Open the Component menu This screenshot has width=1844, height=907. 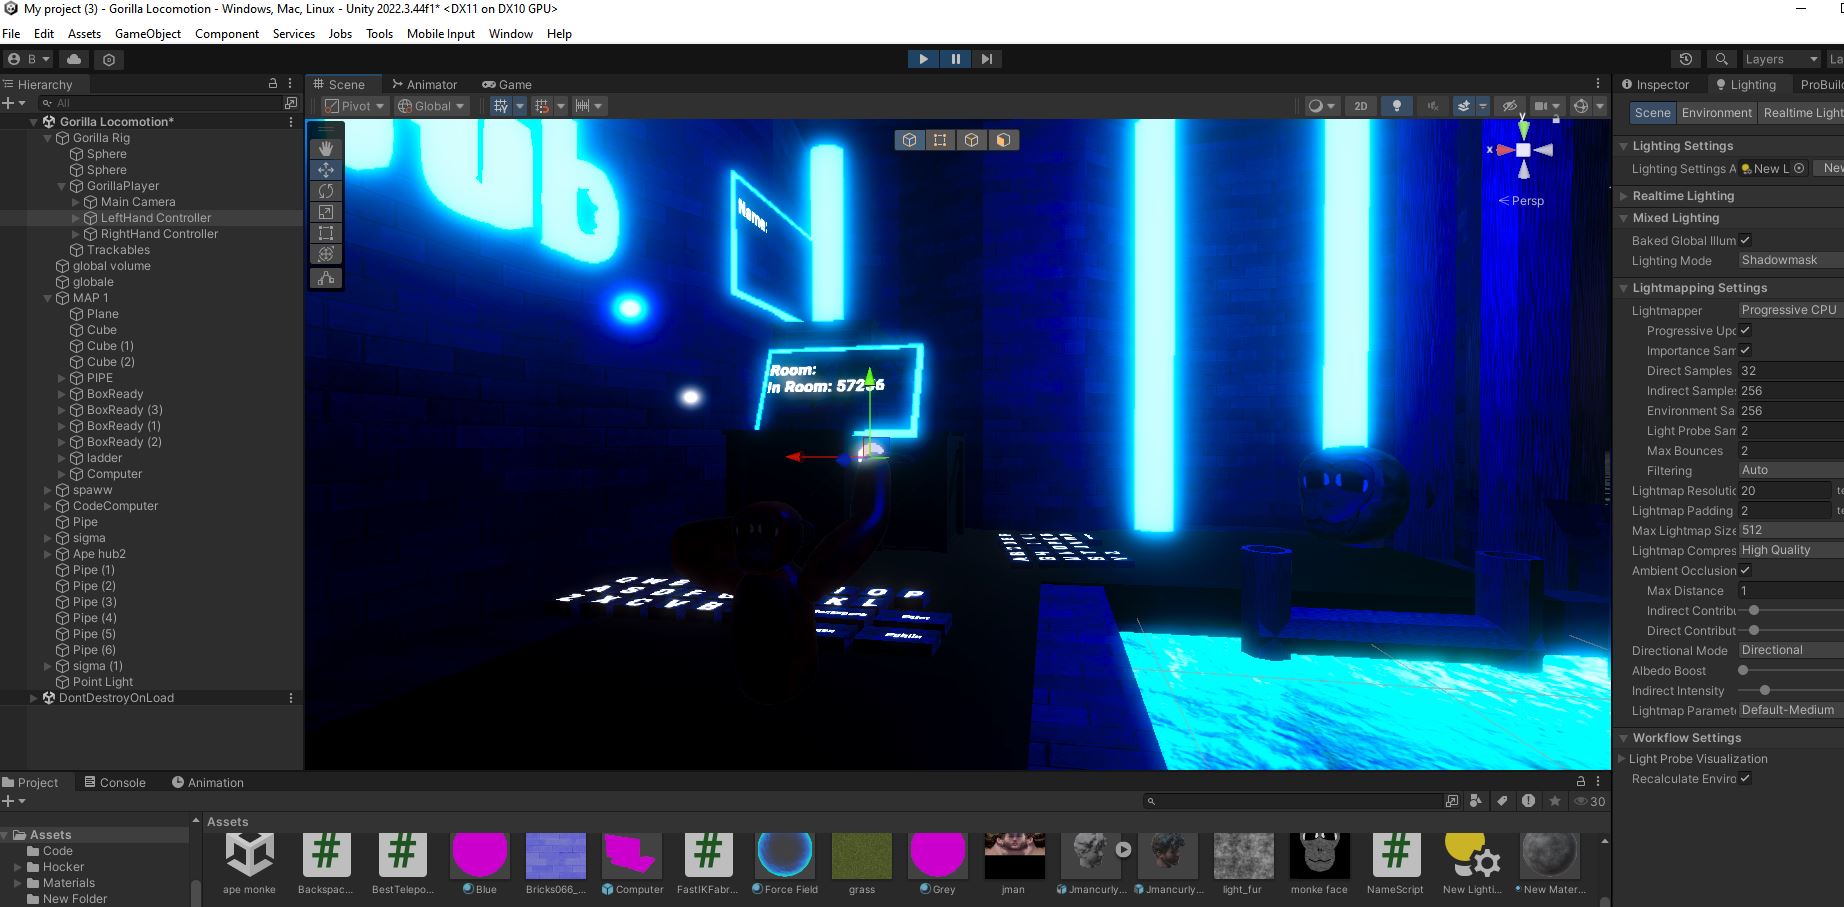point(227,33)
